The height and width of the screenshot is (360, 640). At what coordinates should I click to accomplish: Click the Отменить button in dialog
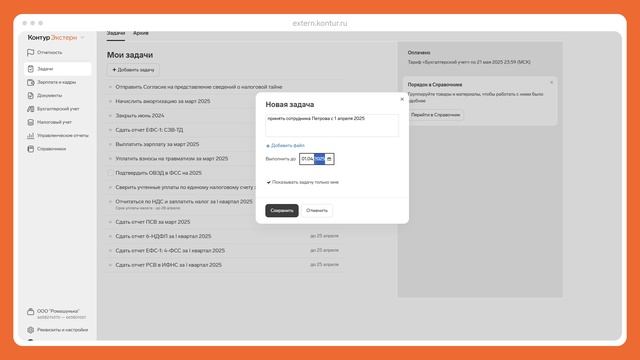coord(317,211)
